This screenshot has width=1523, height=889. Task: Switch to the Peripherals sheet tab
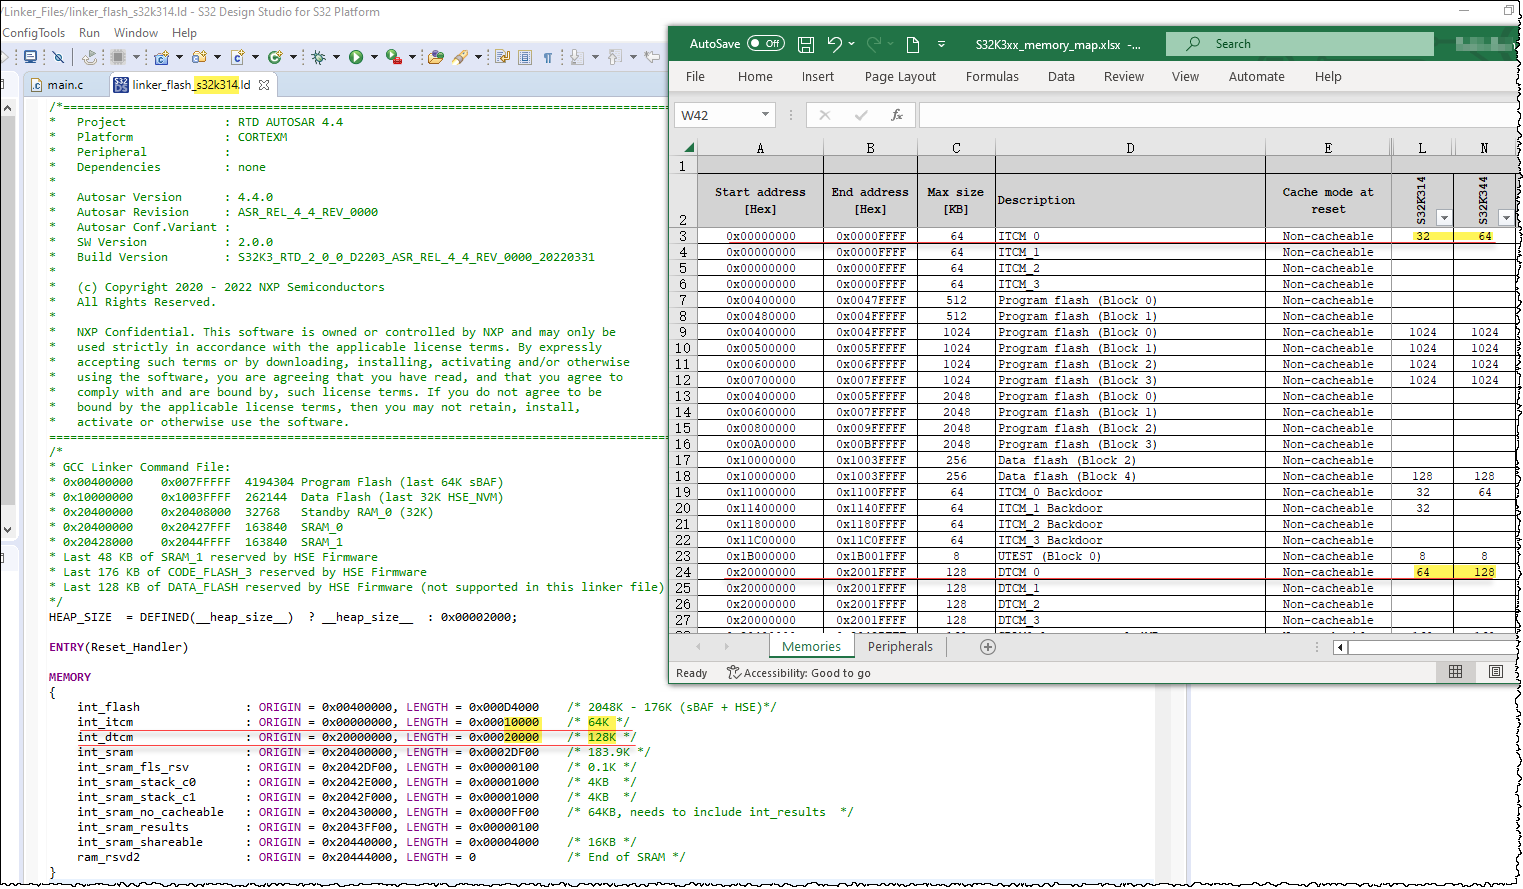click(900, 647)
